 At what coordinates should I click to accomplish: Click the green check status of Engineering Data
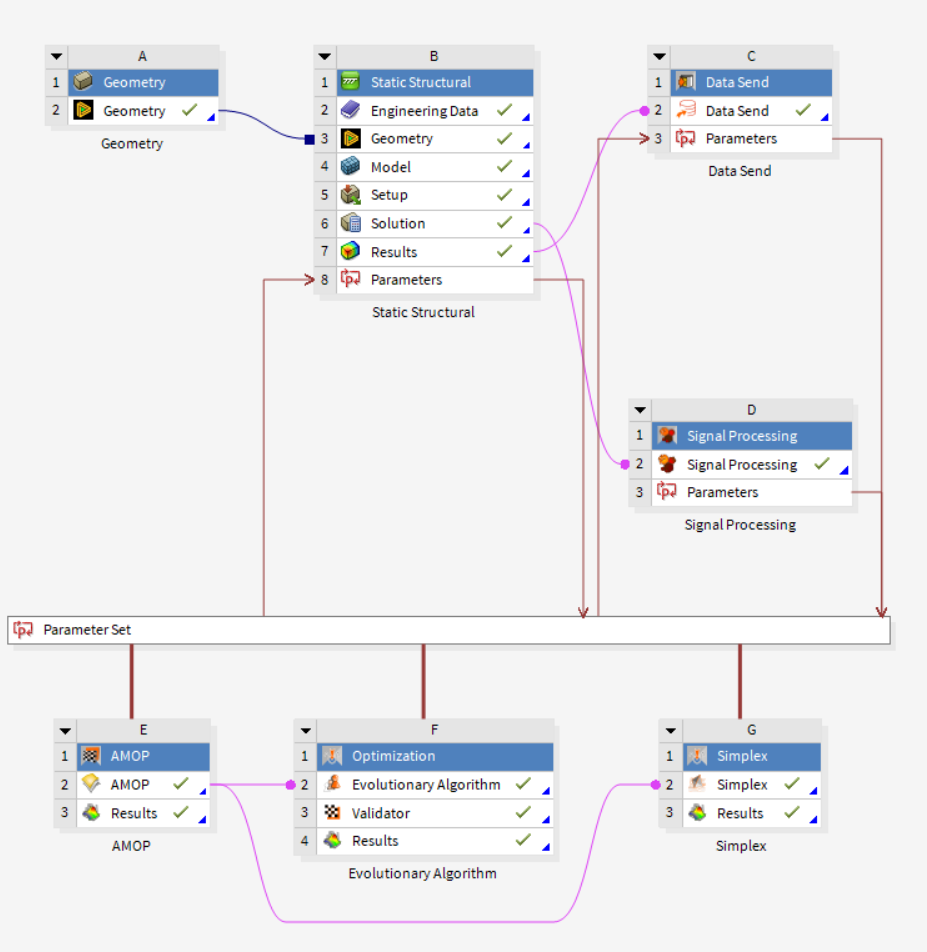[505, 111]
